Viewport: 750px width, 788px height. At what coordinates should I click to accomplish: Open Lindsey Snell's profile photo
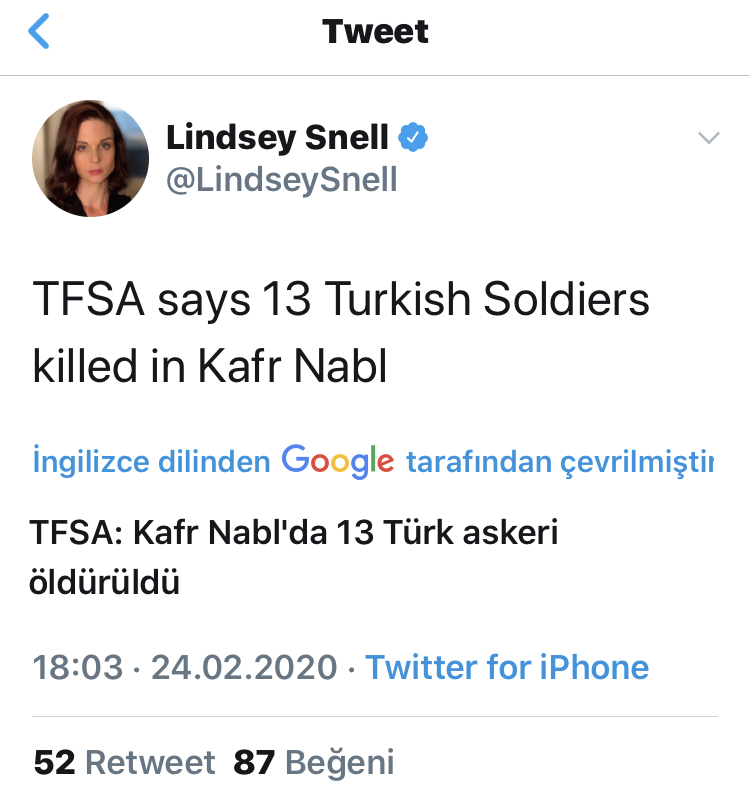point(83,157)
